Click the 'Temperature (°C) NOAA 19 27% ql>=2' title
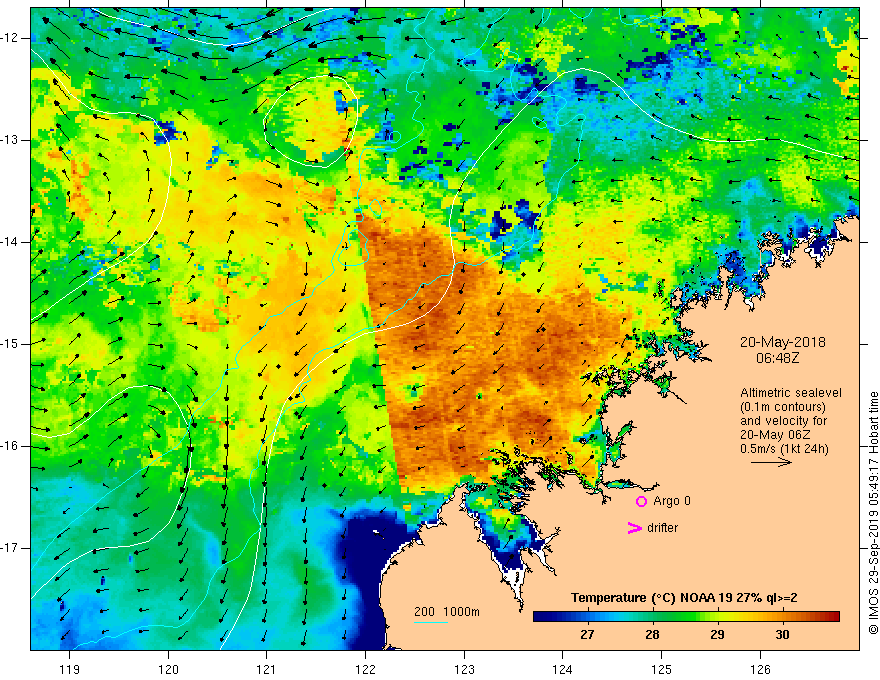This screenshot has height=680, width=880. click(684, 598)
